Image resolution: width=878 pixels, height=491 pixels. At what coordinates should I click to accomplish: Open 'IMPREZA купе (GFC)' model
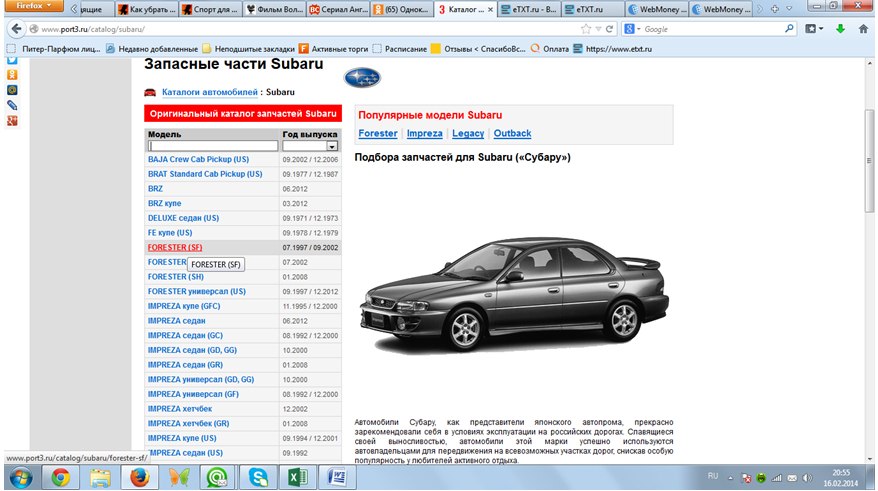[184, 306]
